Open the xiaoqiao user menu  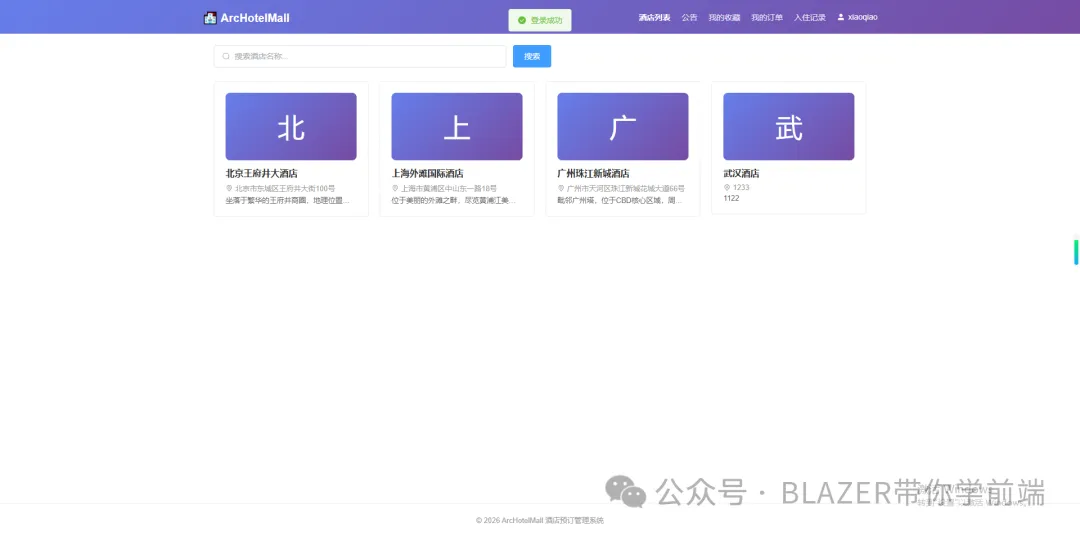[858, 17]
